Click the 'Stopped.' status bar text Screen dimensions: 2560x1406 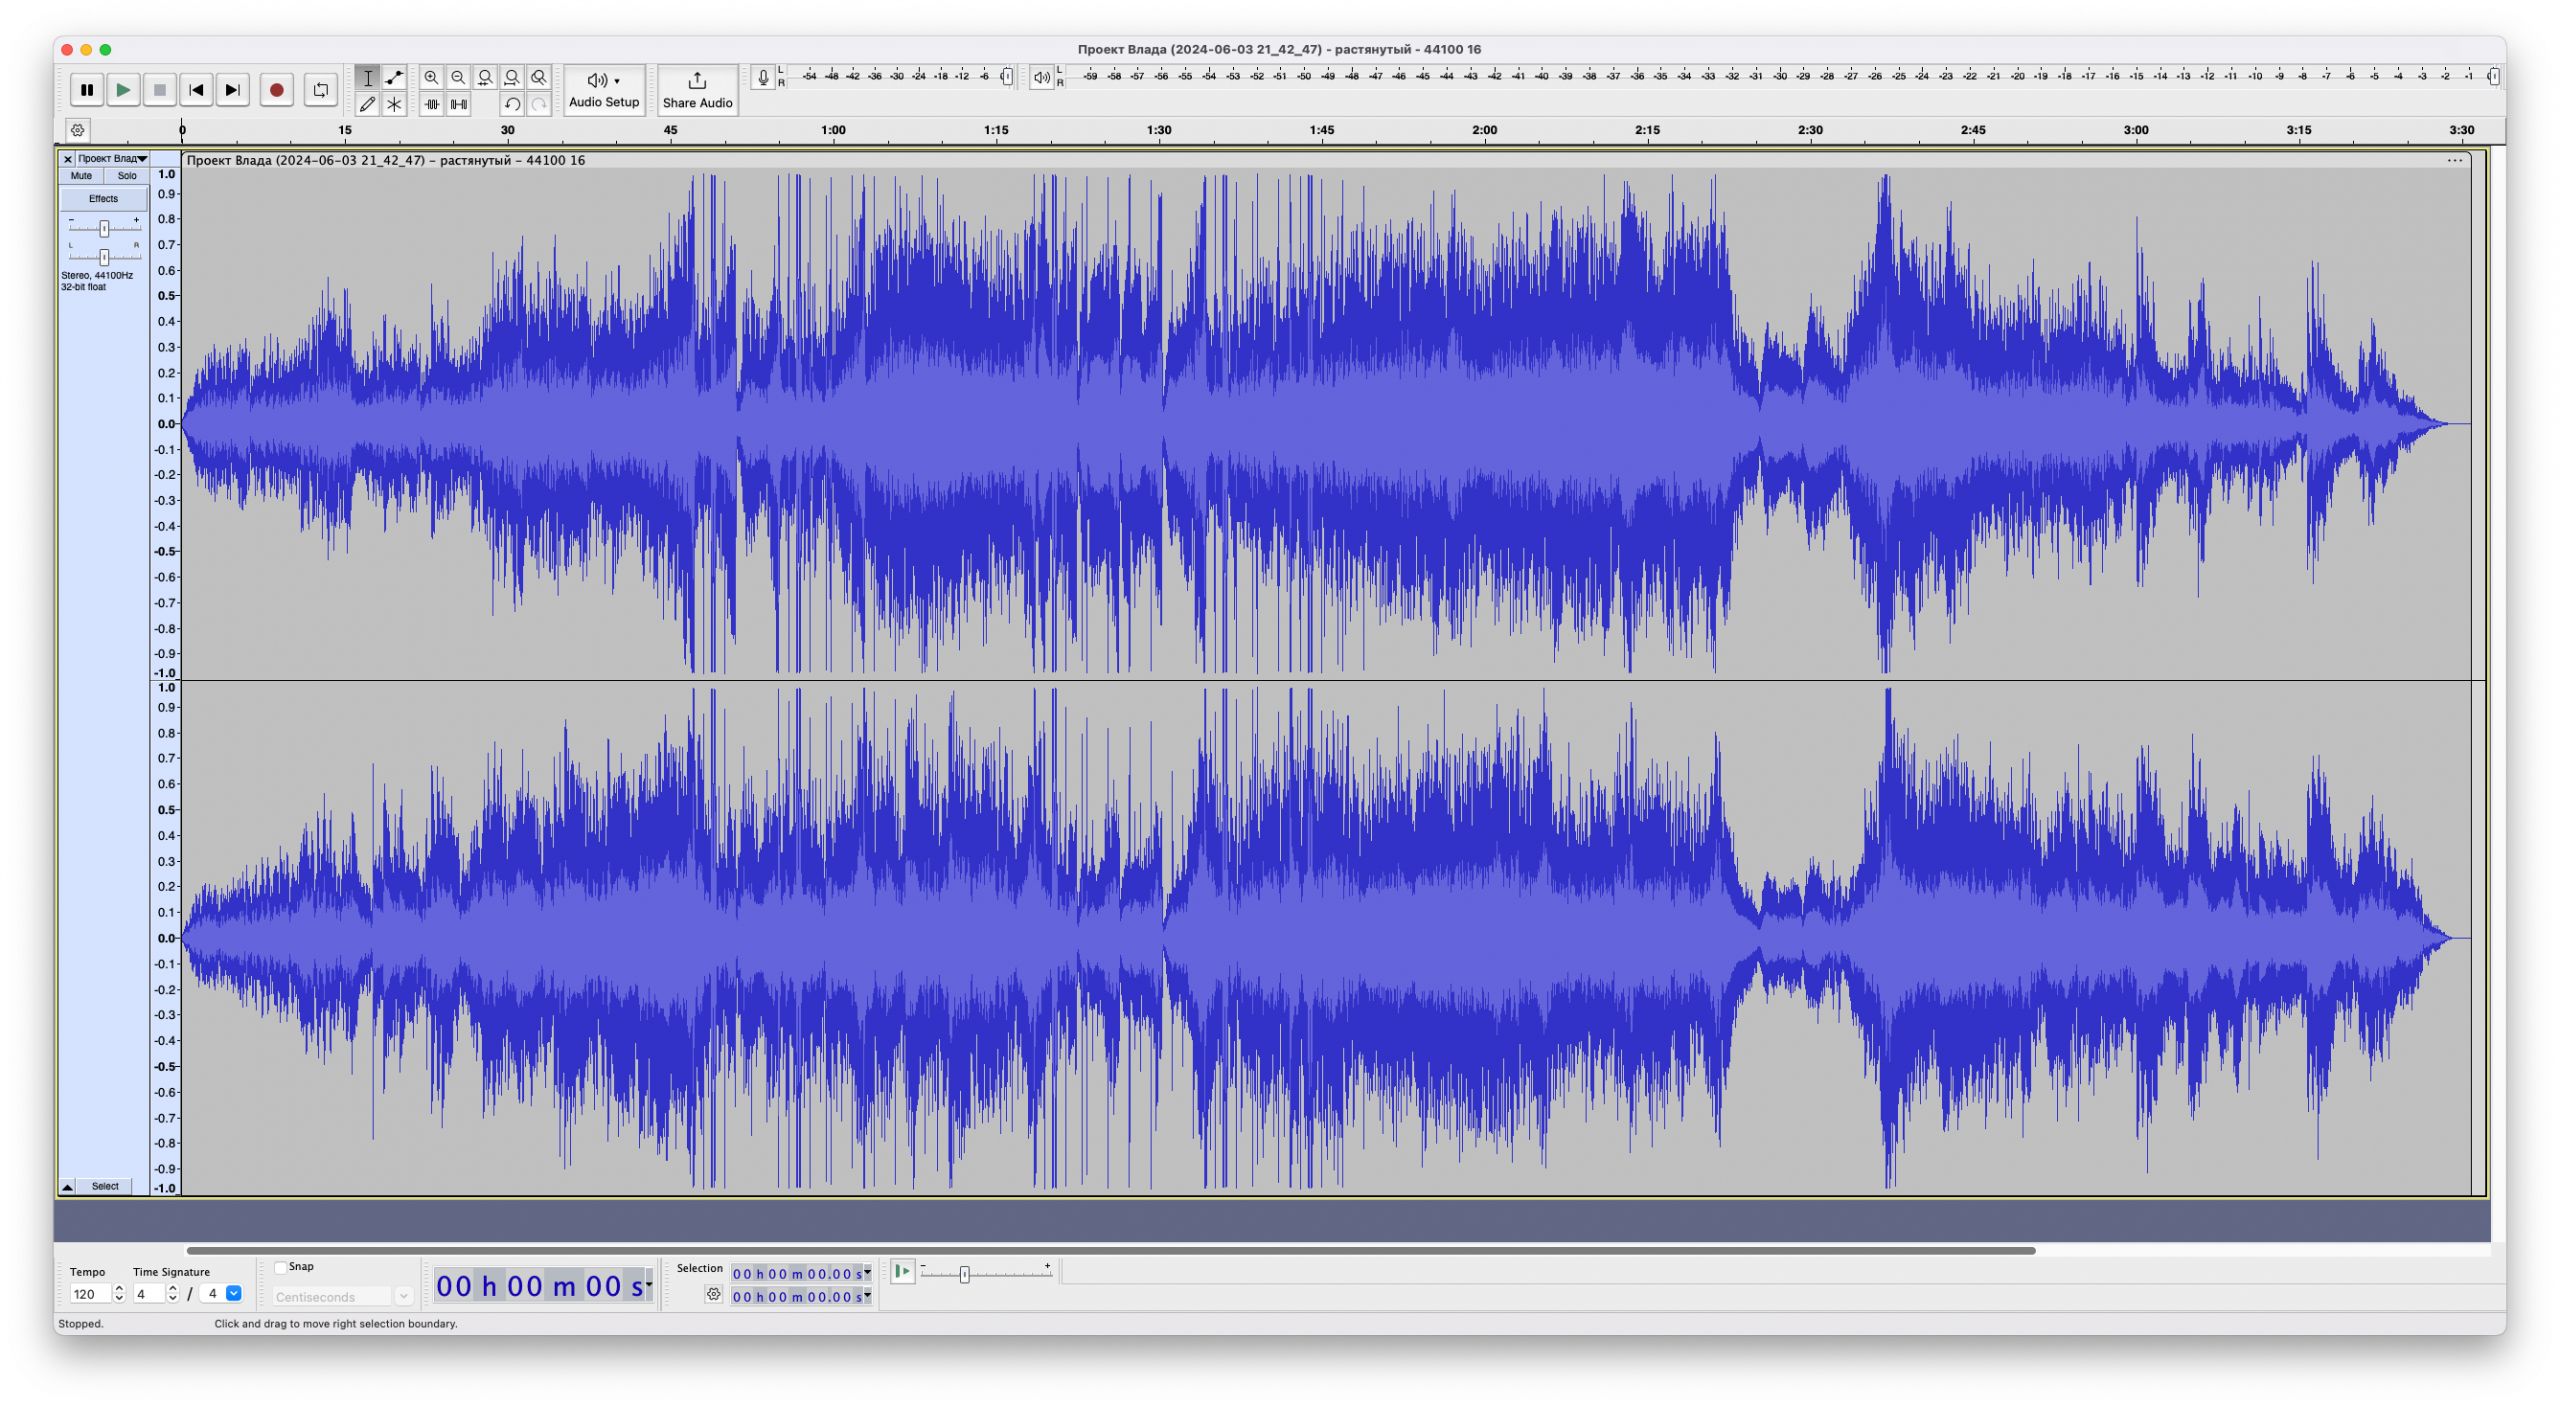(80, 1325)
